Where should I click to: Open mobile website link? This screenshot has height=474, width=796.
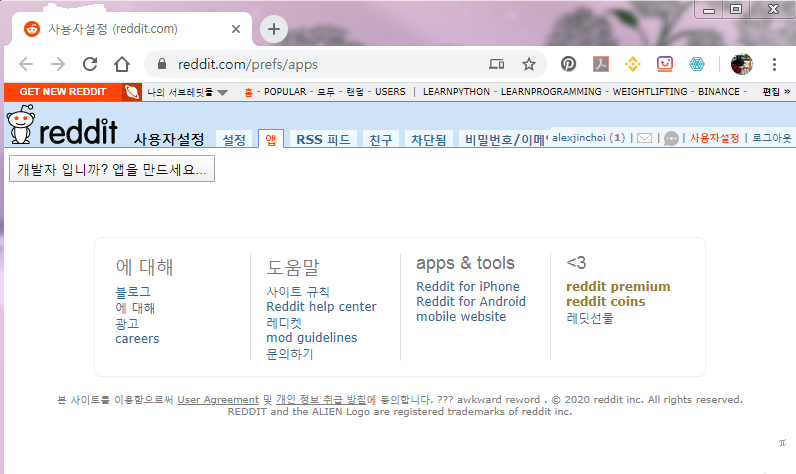(x=461, y=317)
